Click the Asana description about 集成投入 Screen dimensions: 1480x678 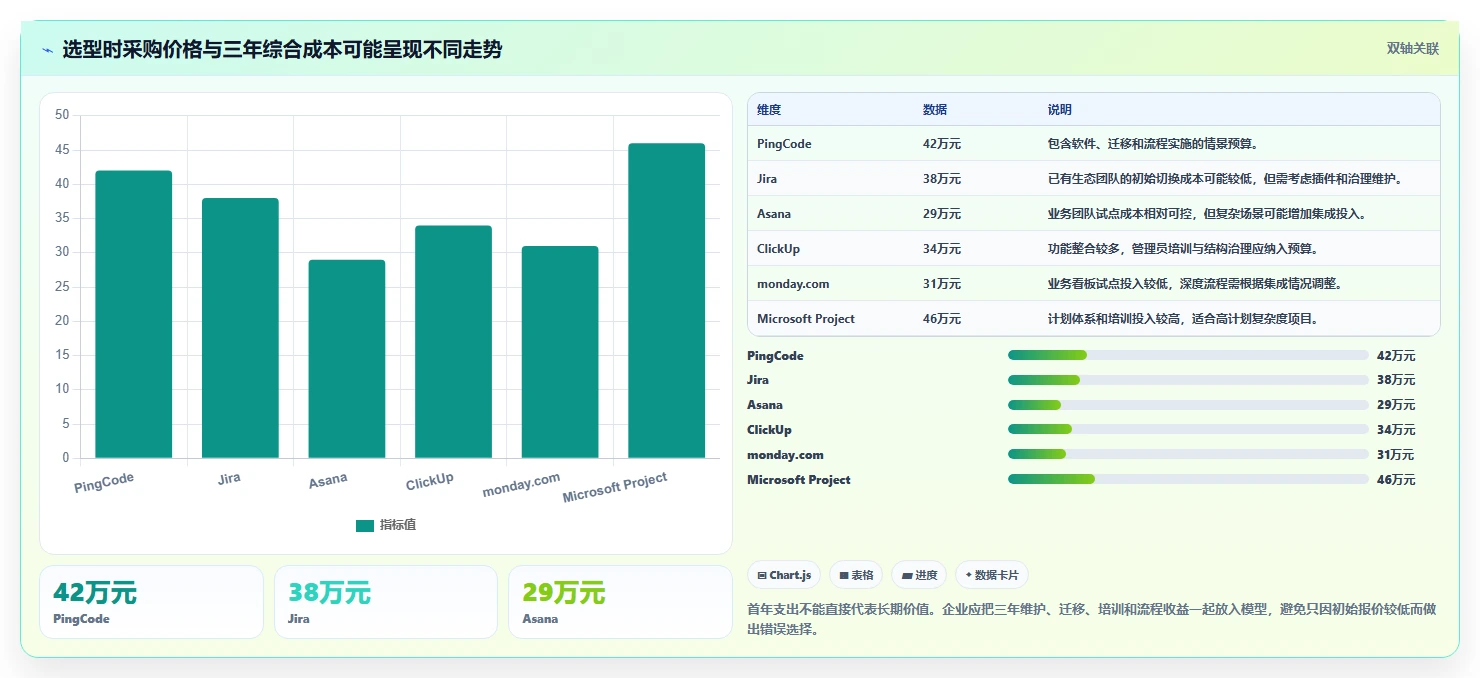click(x=1207, y=214)
